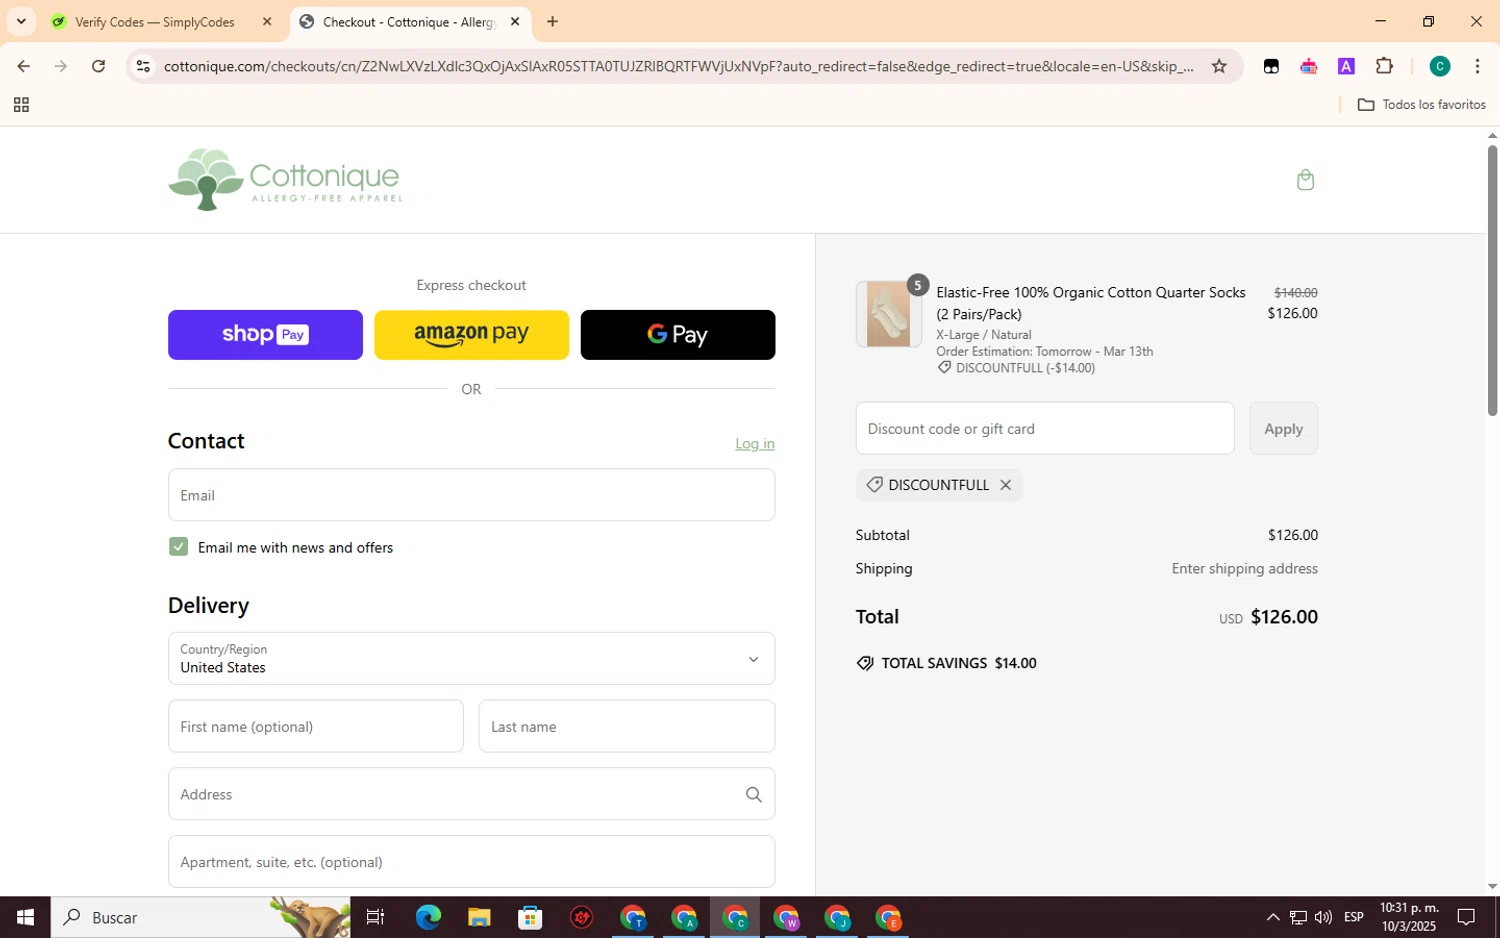1500x938 pixels.
Task: Pay with Shop Pay button
Action: tap(265, 335)
